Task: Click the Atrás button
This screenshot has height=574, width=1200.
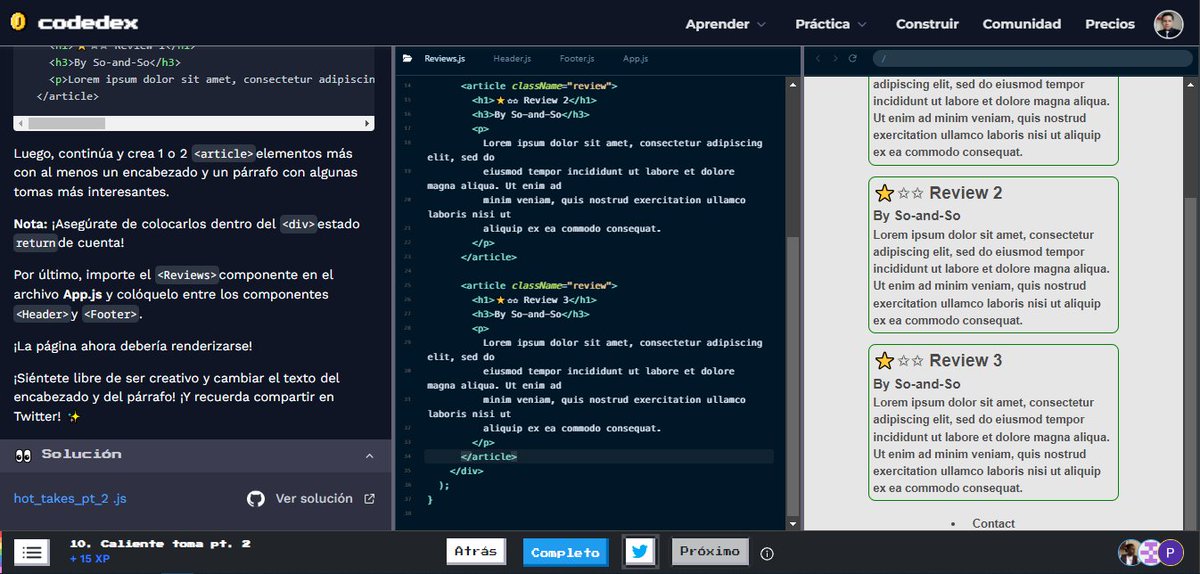Action: [476, 551]
